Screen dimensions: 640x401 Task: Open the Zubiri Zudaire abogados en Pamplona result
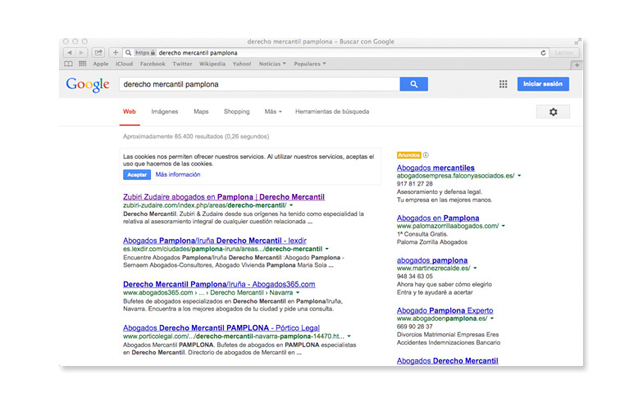point(224,197)
